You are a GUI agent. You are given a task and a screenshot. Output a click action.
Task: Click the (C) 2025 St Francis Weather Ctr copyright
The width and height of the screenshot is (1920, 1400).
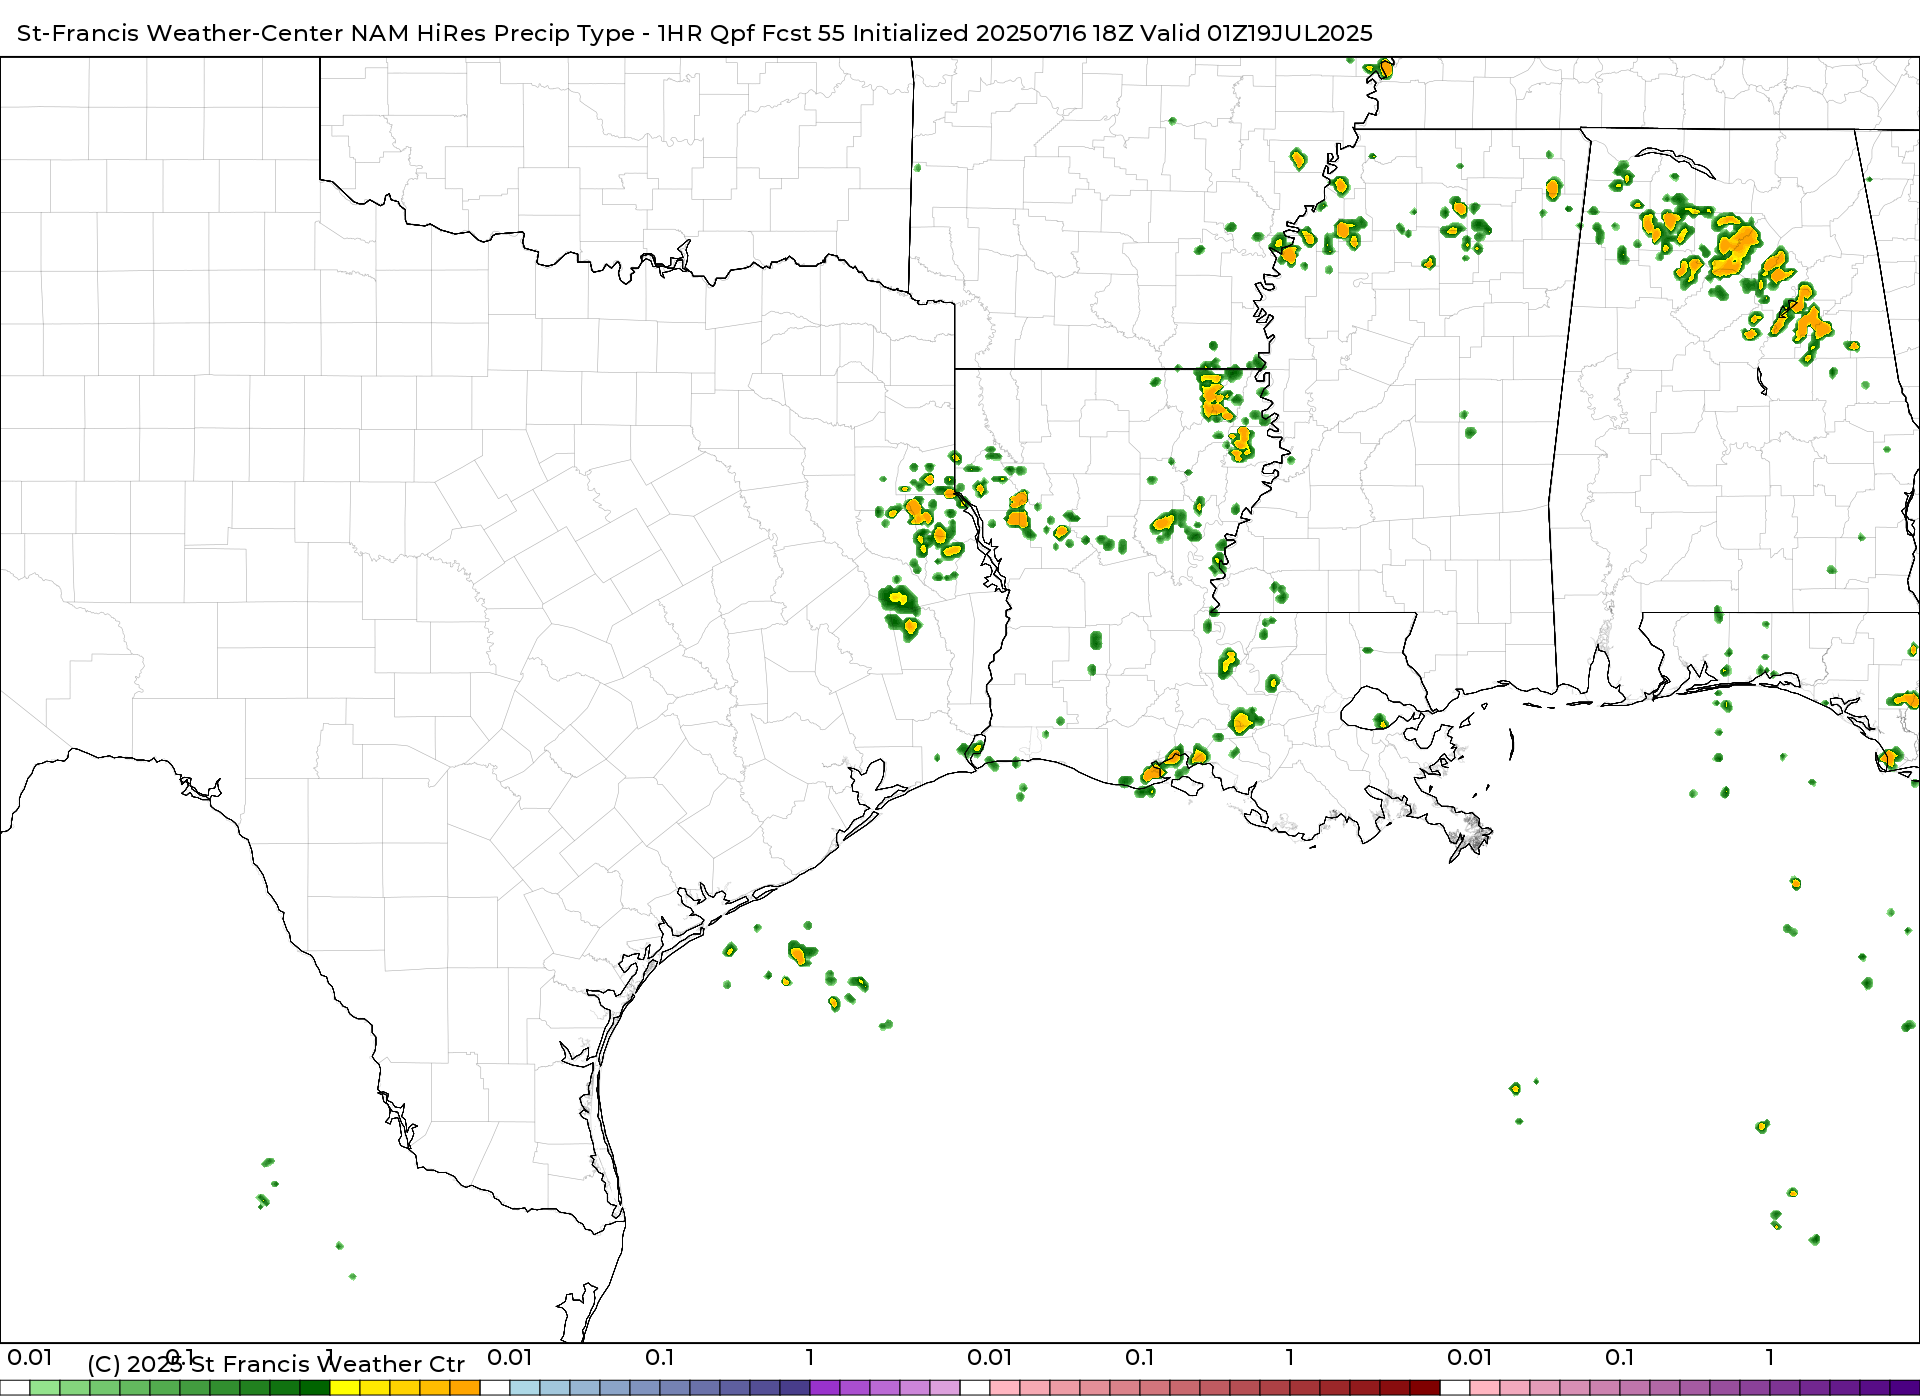276,1364
